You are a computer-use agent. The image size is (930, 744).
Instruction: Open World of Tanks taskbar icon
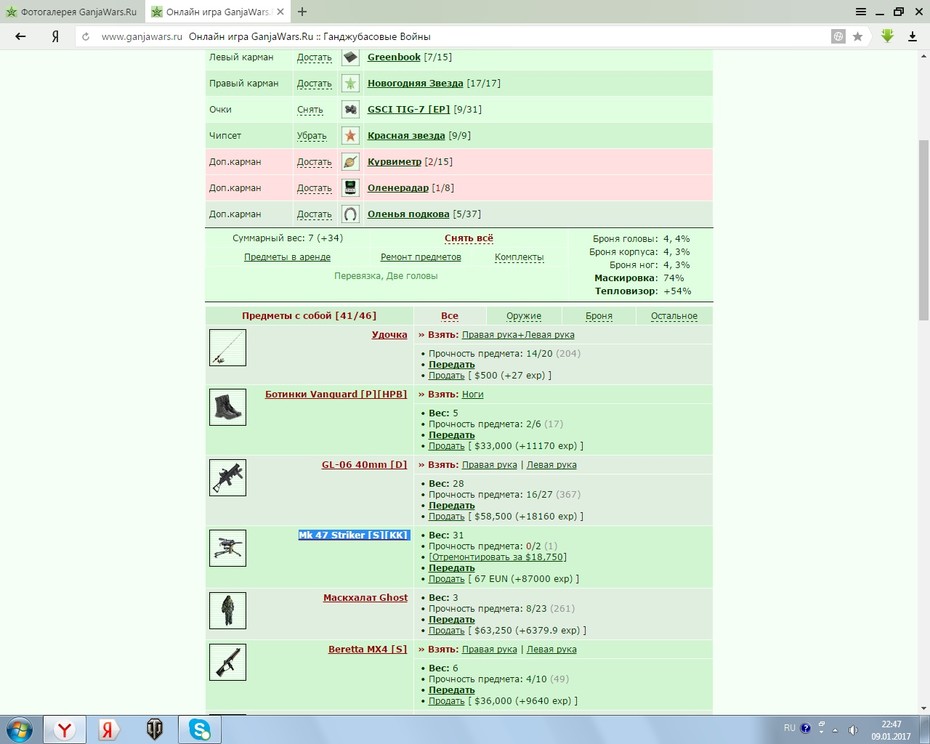(x=155, y=729)
